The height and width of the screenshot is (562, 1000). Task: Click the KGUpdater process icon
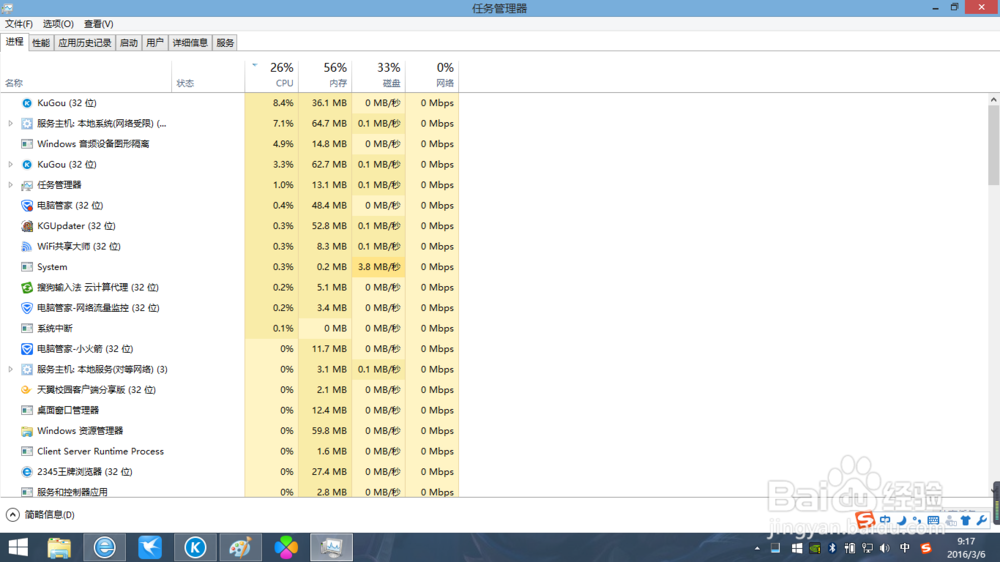pos(27,226)
